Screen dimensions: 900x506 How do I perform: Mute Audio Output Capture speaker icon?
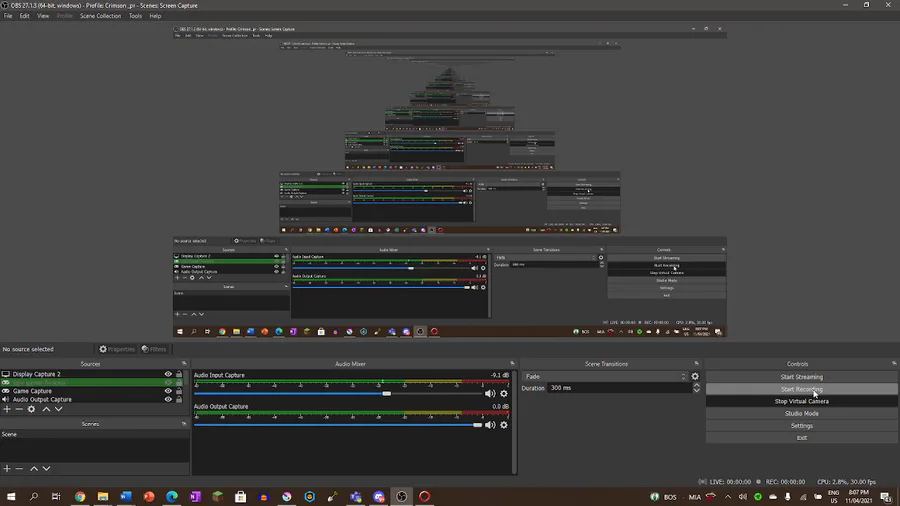pos(490,425)
